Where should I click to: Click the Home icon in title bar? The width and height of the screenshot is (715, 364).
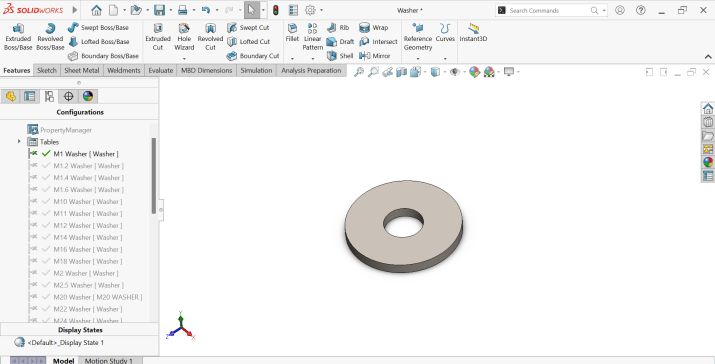96,10
